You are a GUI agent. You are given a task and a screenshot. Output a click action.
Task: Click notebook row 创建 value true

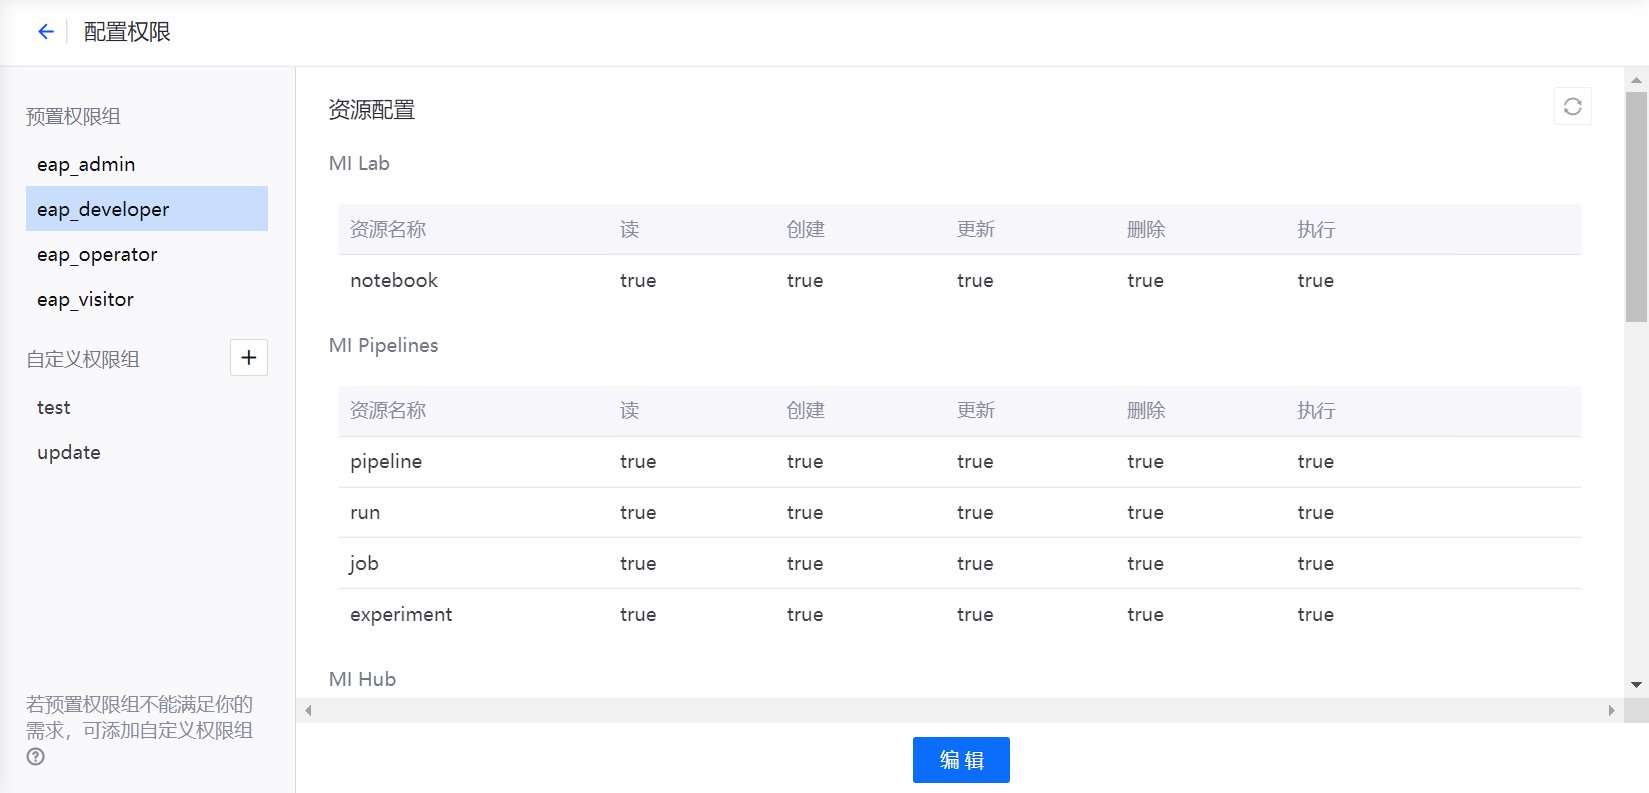click(x=805, y=280)
